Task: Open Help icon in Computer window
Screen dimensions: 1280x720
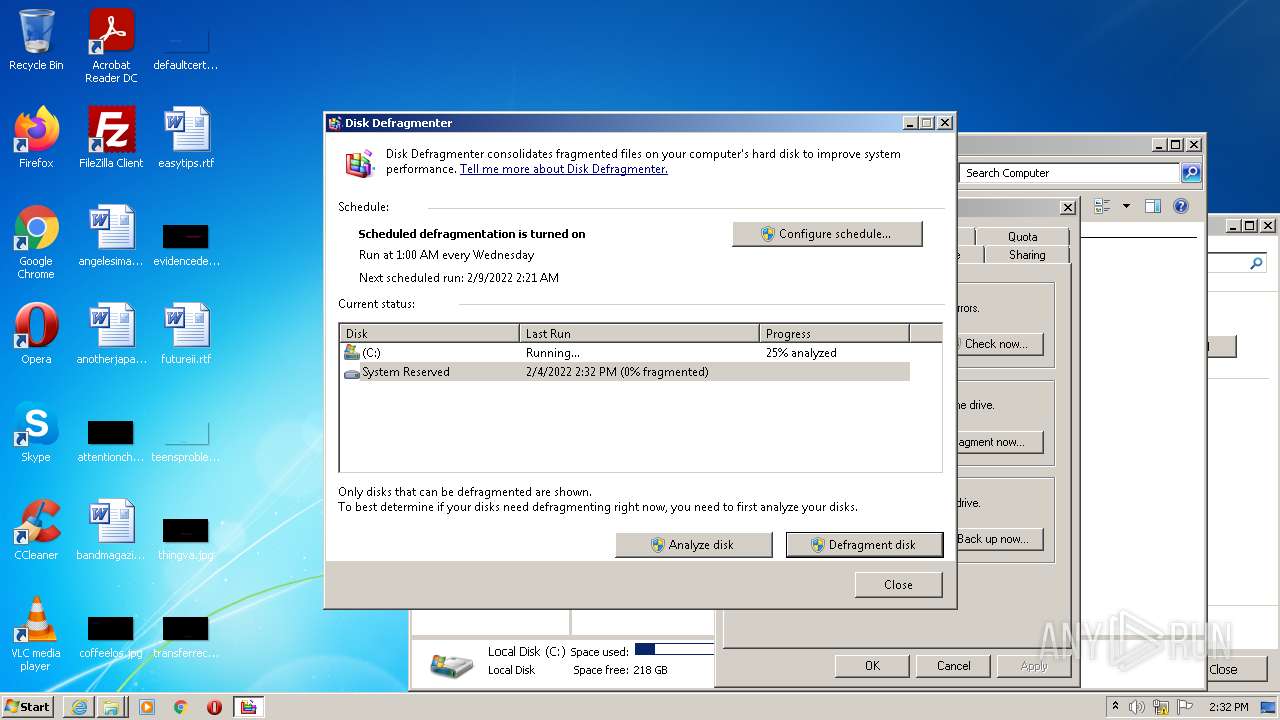Action: pyautogui.click(x=1181, y=206)
